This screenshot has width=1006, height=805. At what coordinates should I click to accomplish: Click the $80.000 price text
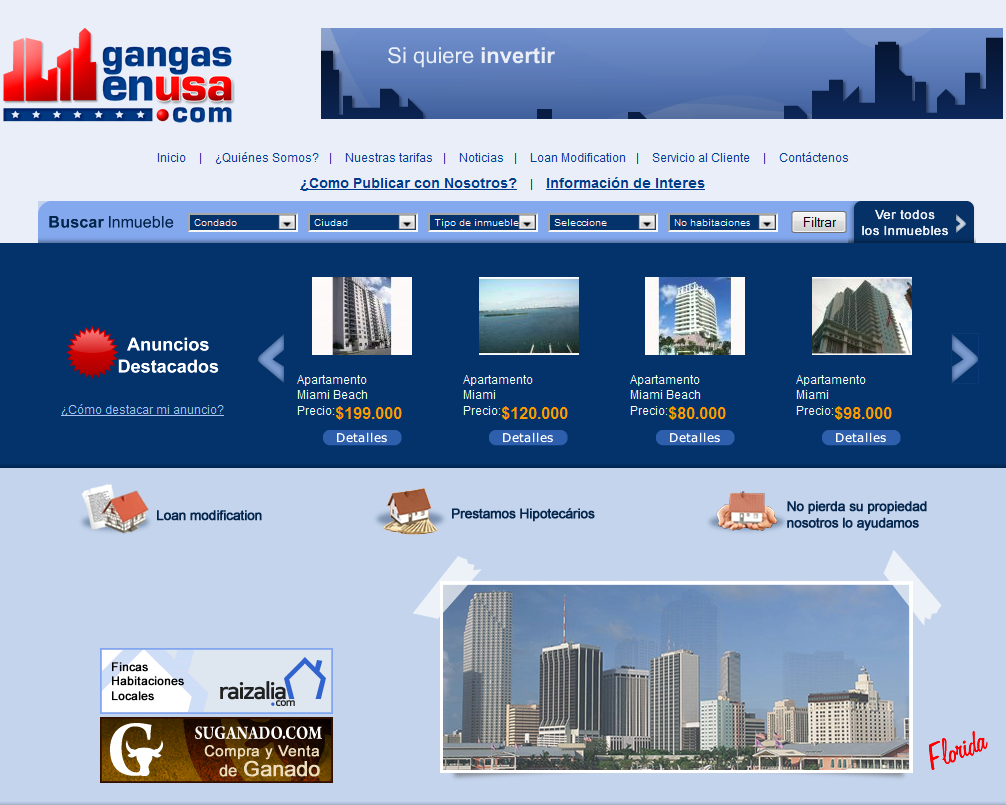pyautogui.click(x=697, y=413)
